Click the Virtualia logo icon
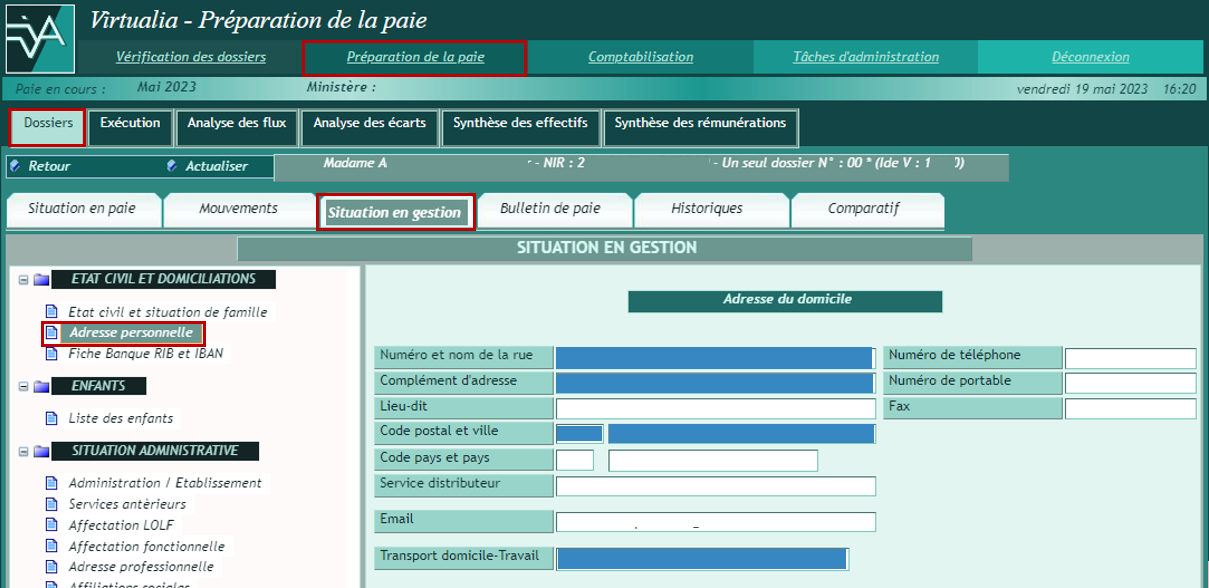The width and height of the screenshot is (1209, 588). tap(39, 38)
